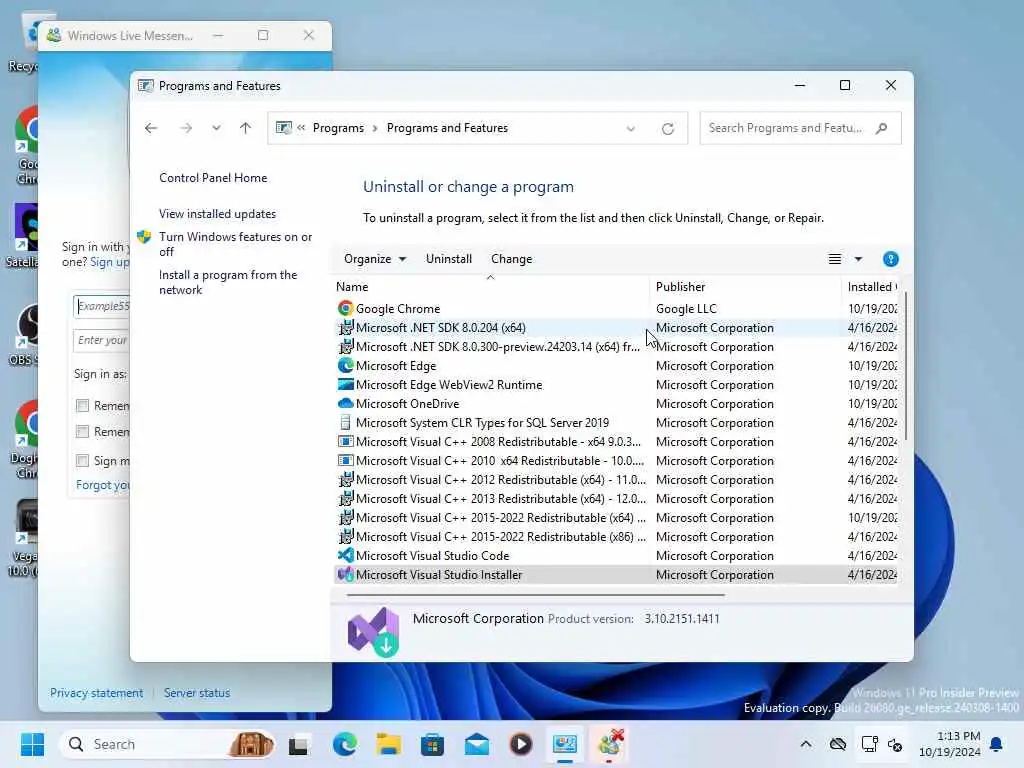Open the Windows Start menu
This screenshot has height=768, width=1024.
(x=32, y=744)
